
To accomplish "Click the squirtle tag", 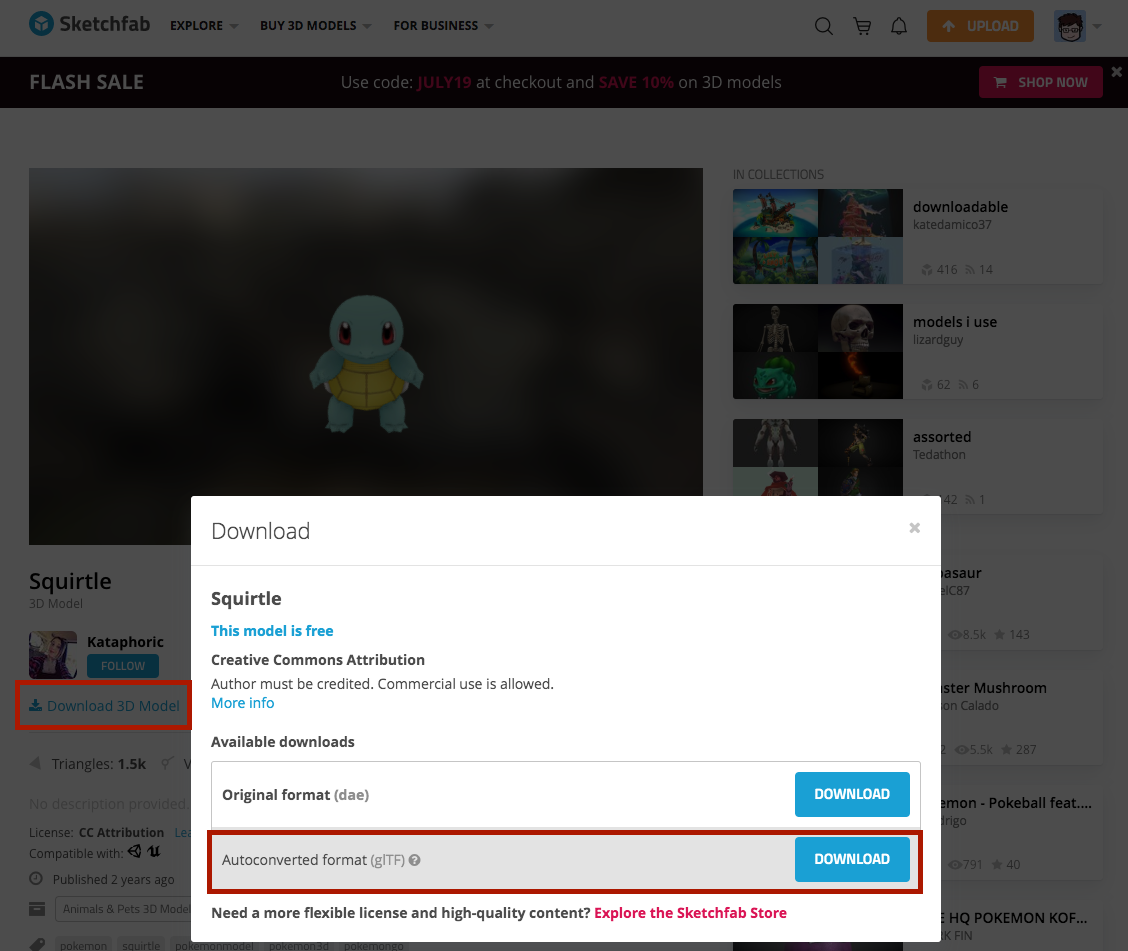I will point(141,945).
